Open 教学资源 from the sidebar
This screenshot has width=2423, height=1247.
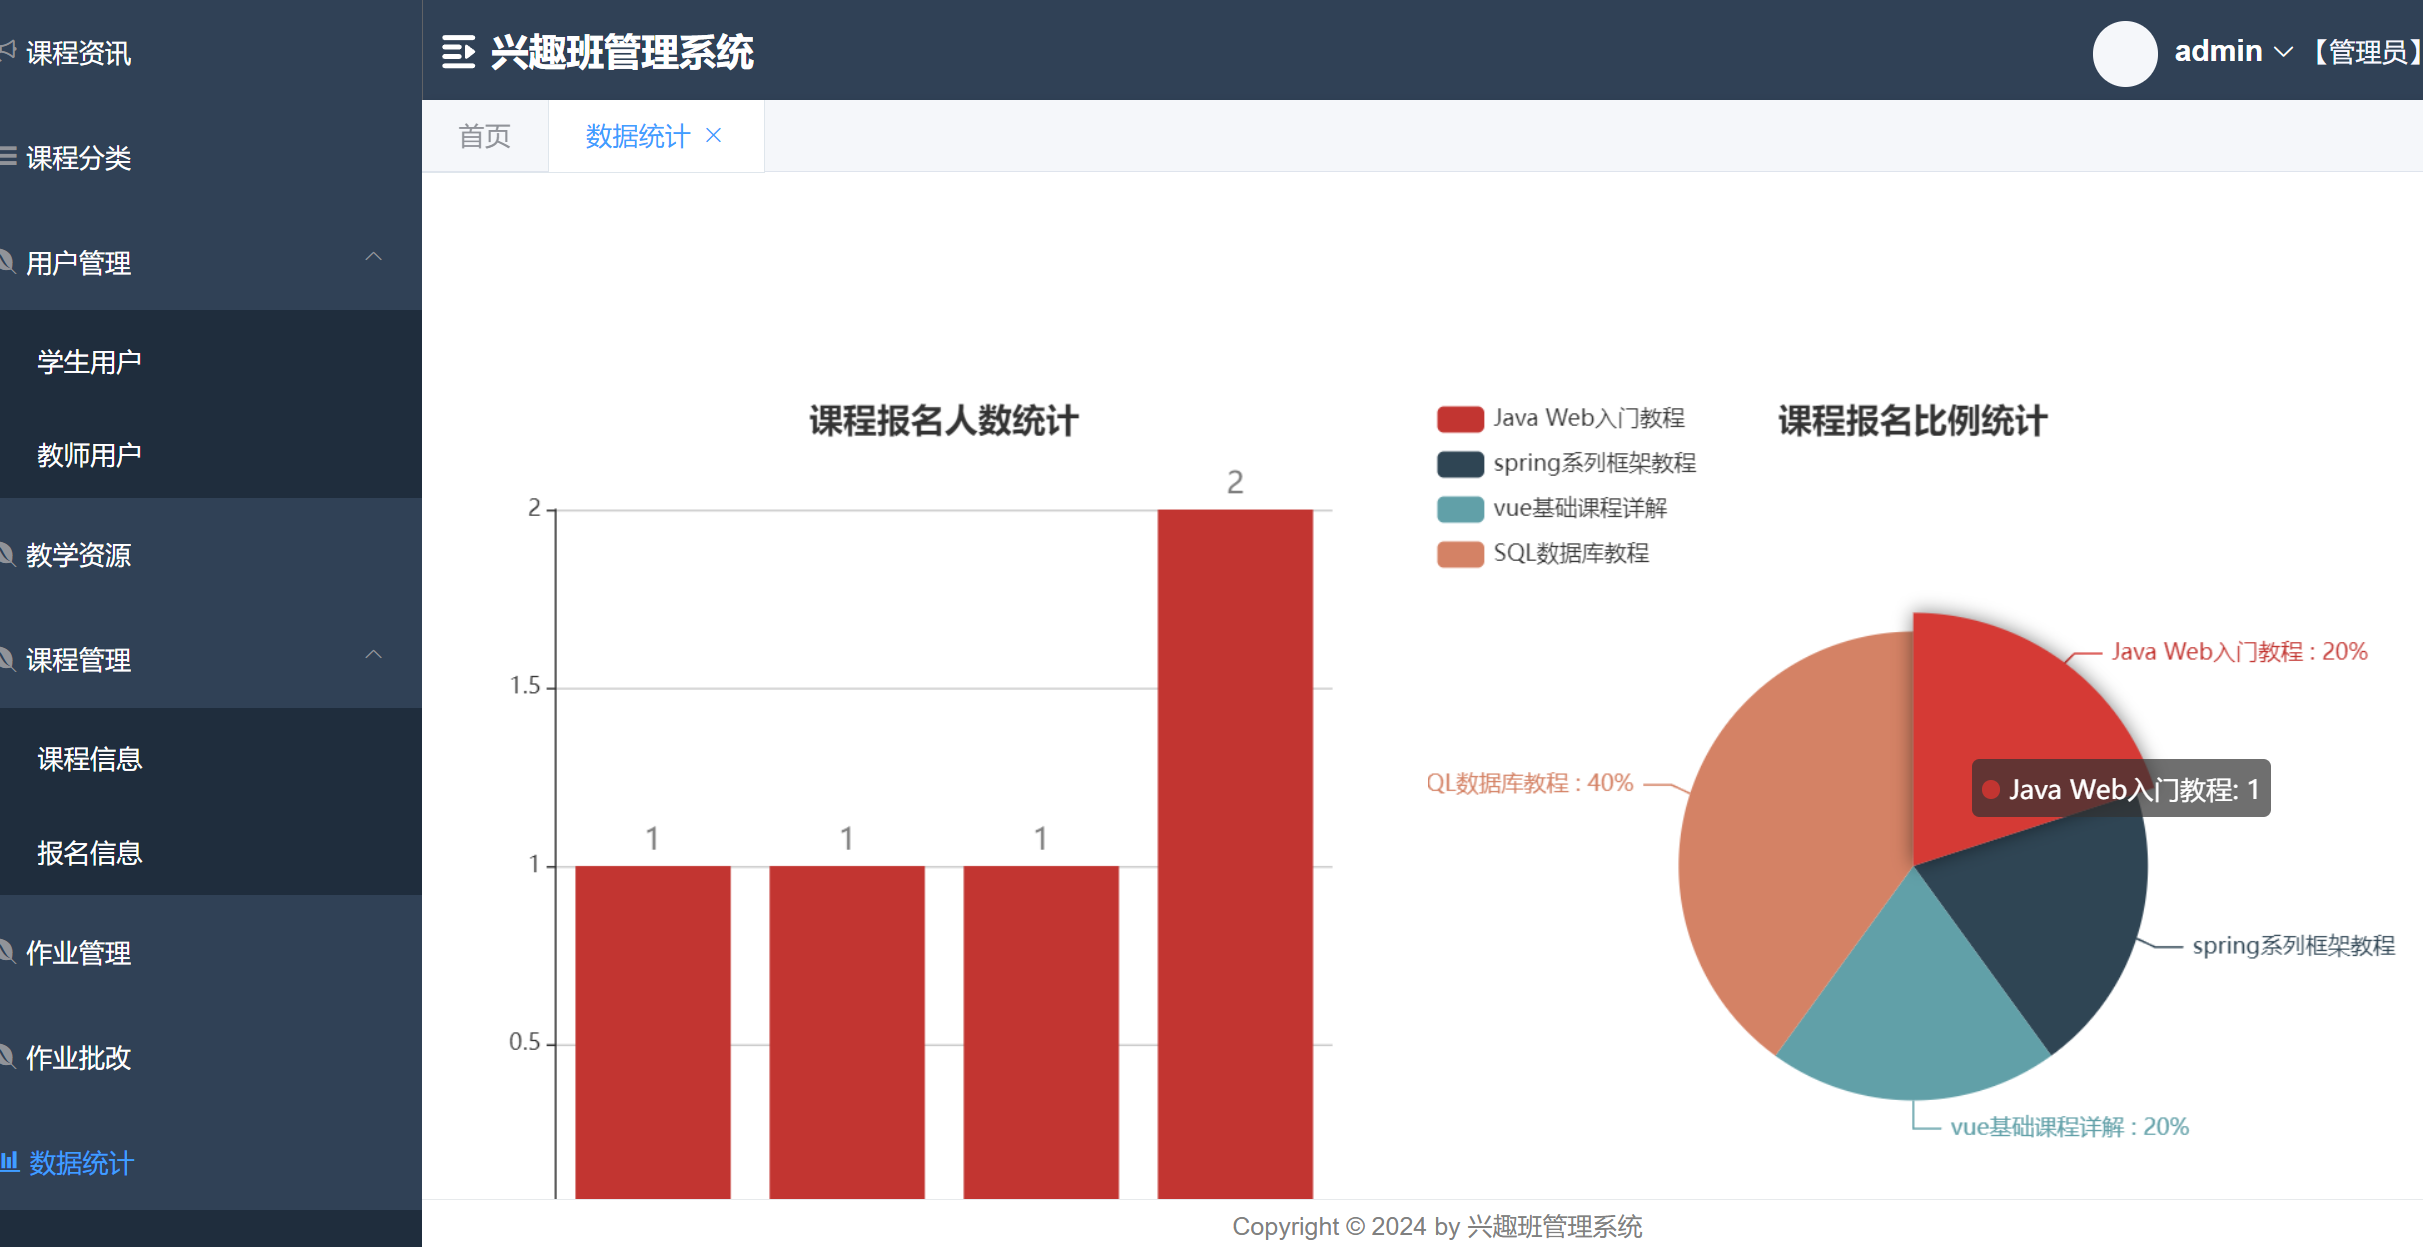click(78, 556)
